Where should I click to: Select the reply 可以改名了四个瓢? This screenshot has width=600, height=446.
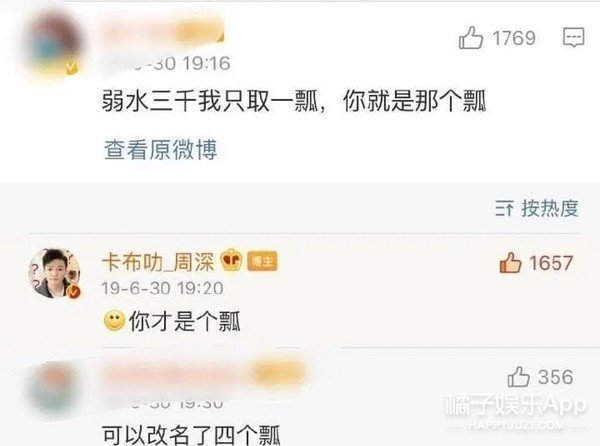point(191,435)
